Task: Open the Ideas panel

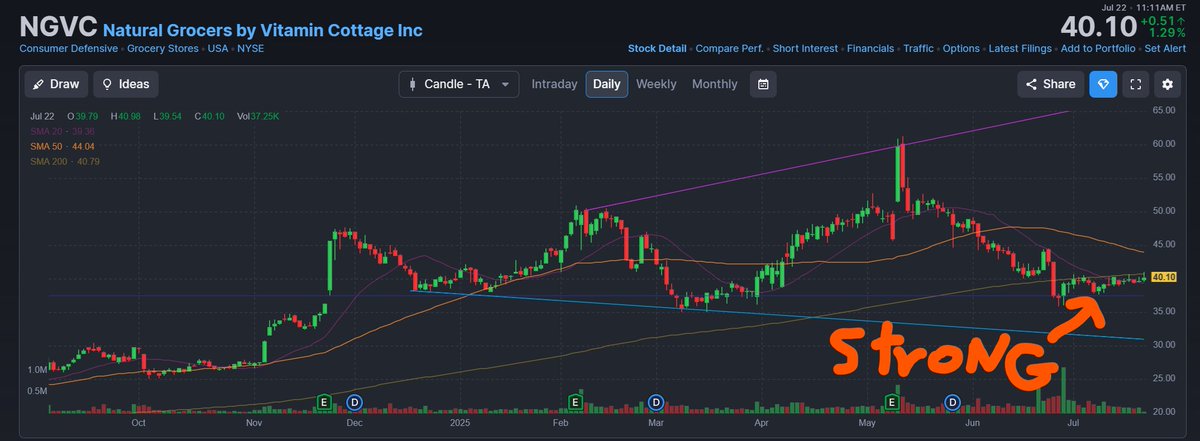Action: point(126,85)
